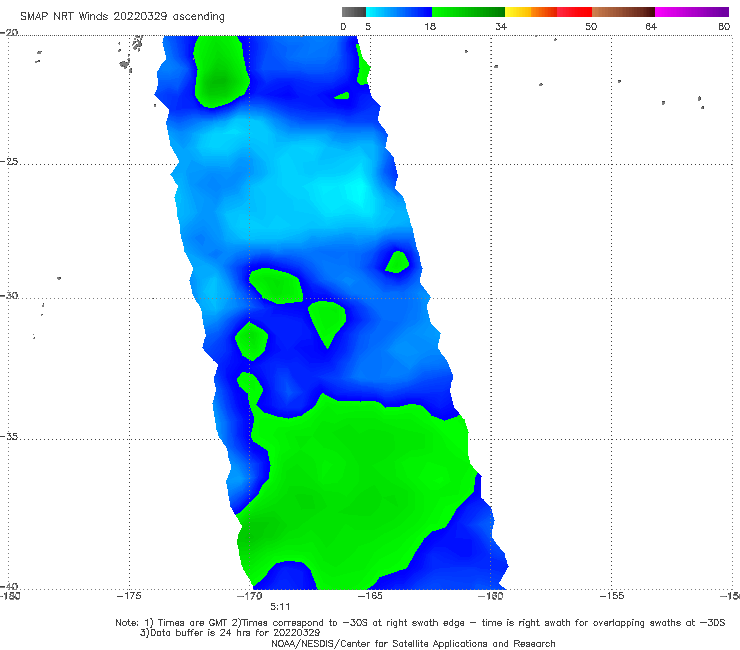Screen dimensions: 740x650
Task: Click the swath time label "5:11"
Action: [x=280, y=607]
